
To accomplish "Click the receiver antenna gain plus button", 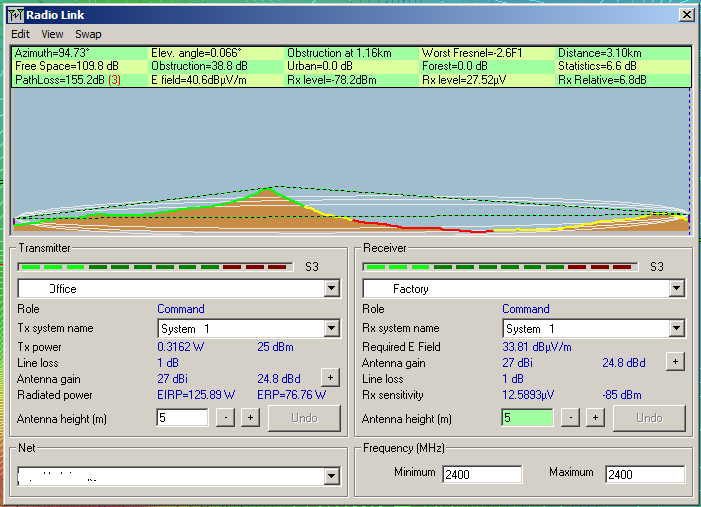I will pyautogui.click(x=675, y=361).
